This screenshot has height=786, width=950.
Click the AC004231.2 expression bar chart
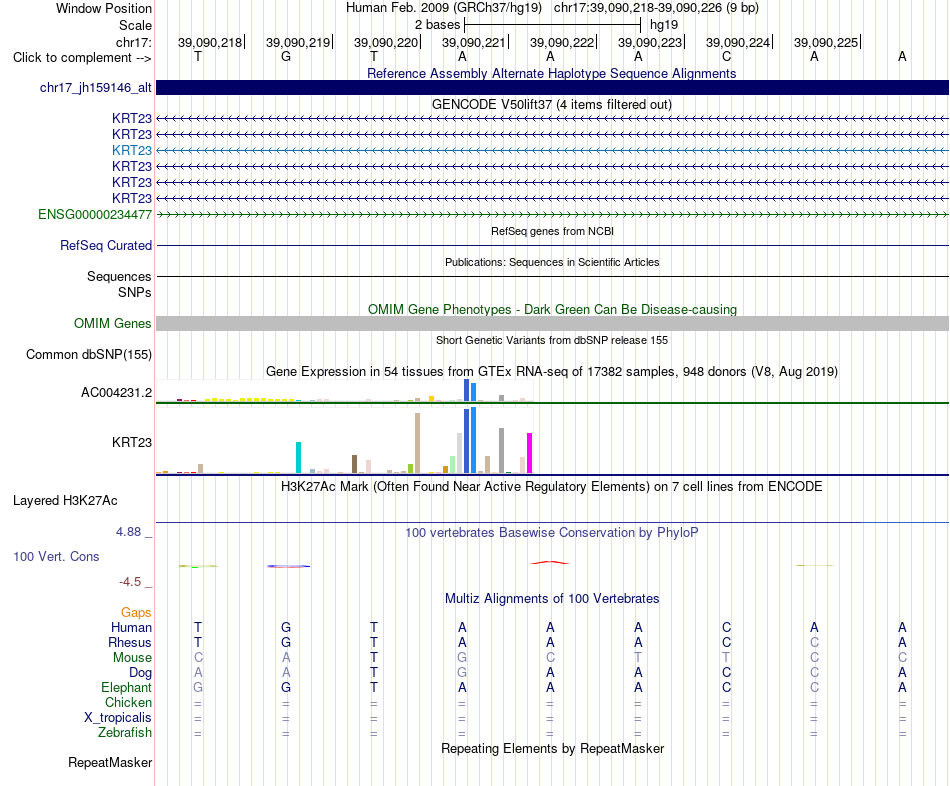(x=344, y=390)
